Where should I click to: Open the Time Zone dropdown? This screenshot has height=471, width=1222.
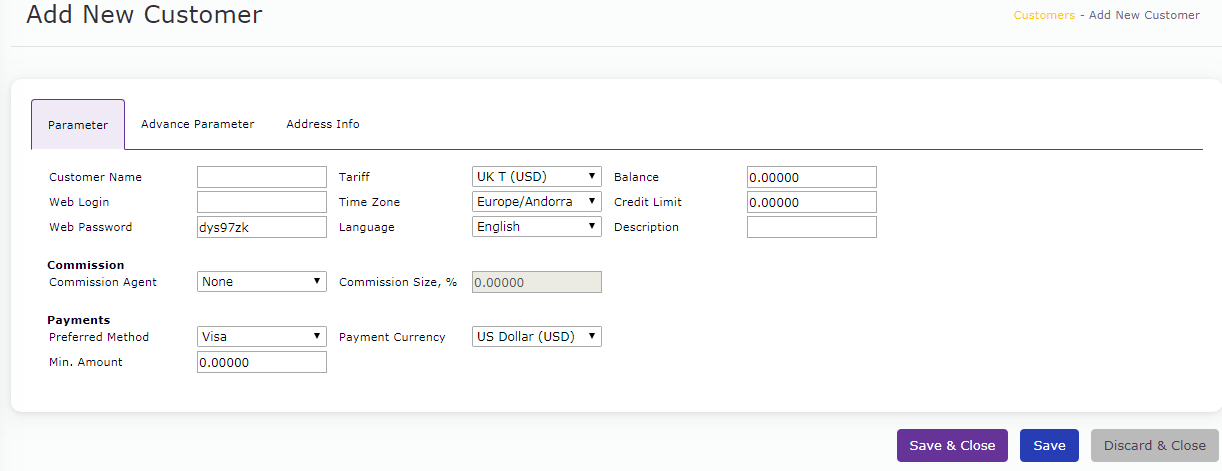pyautogui.click(x=536, y=202)
